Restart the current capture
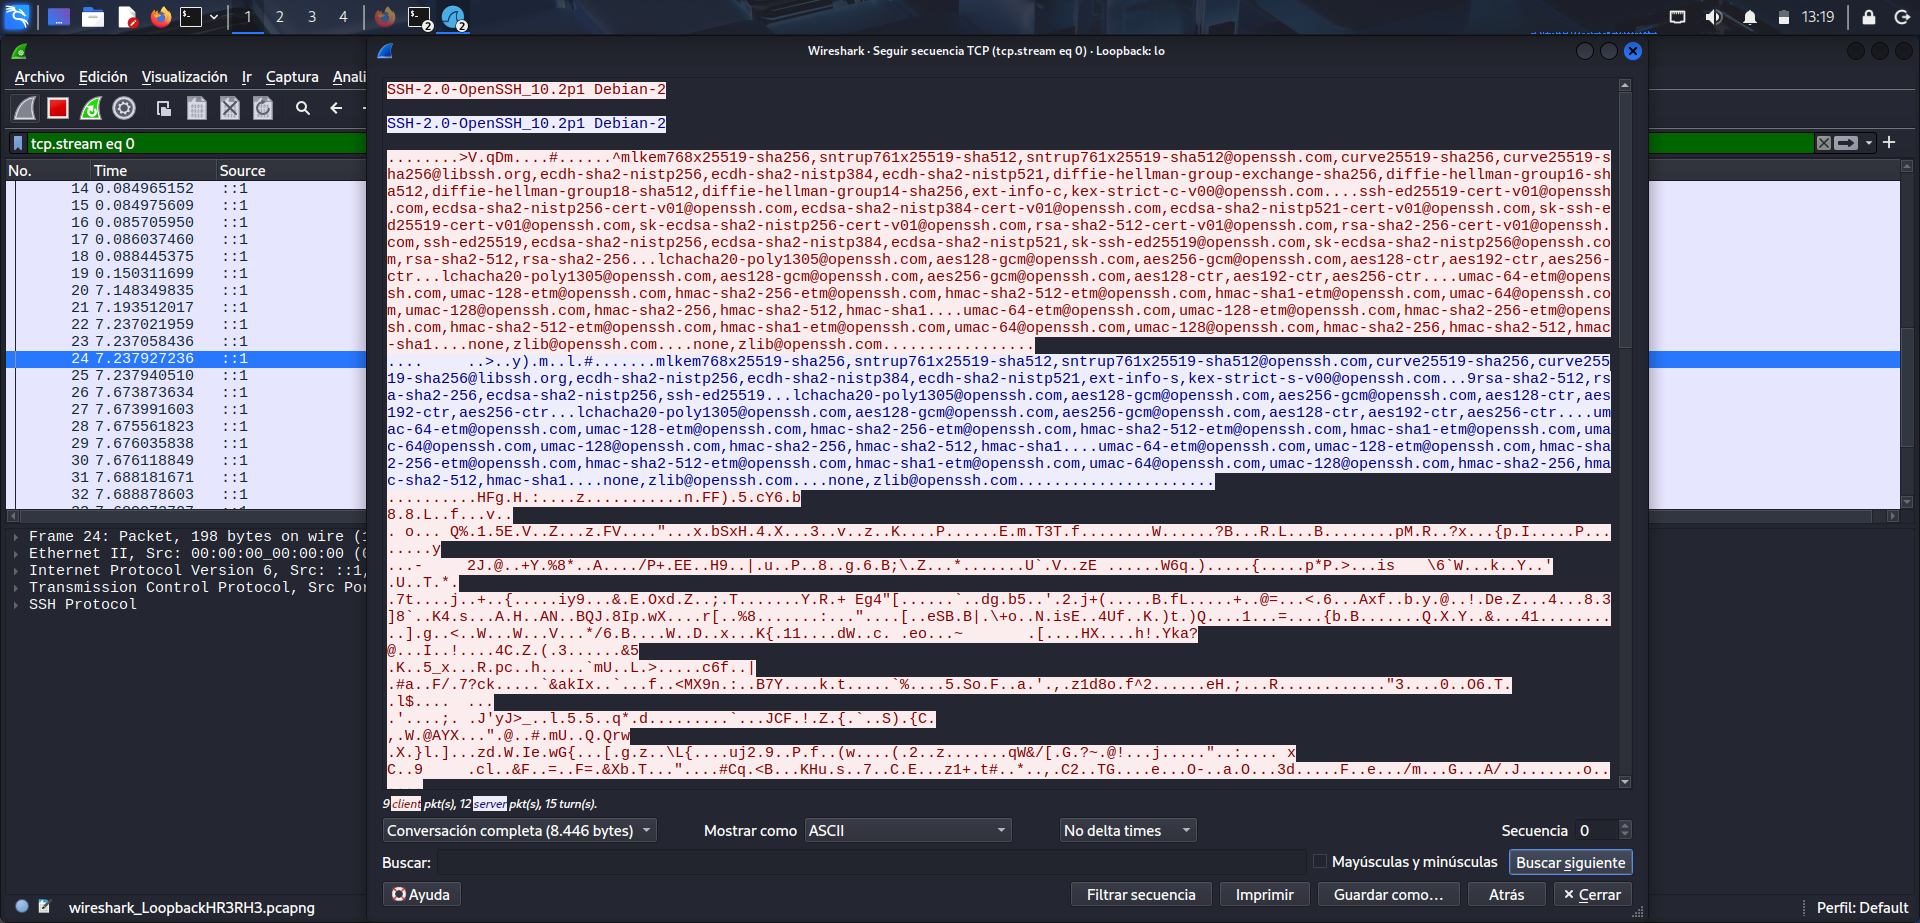This screenshot has height=923, width=1920. [91, 108]
